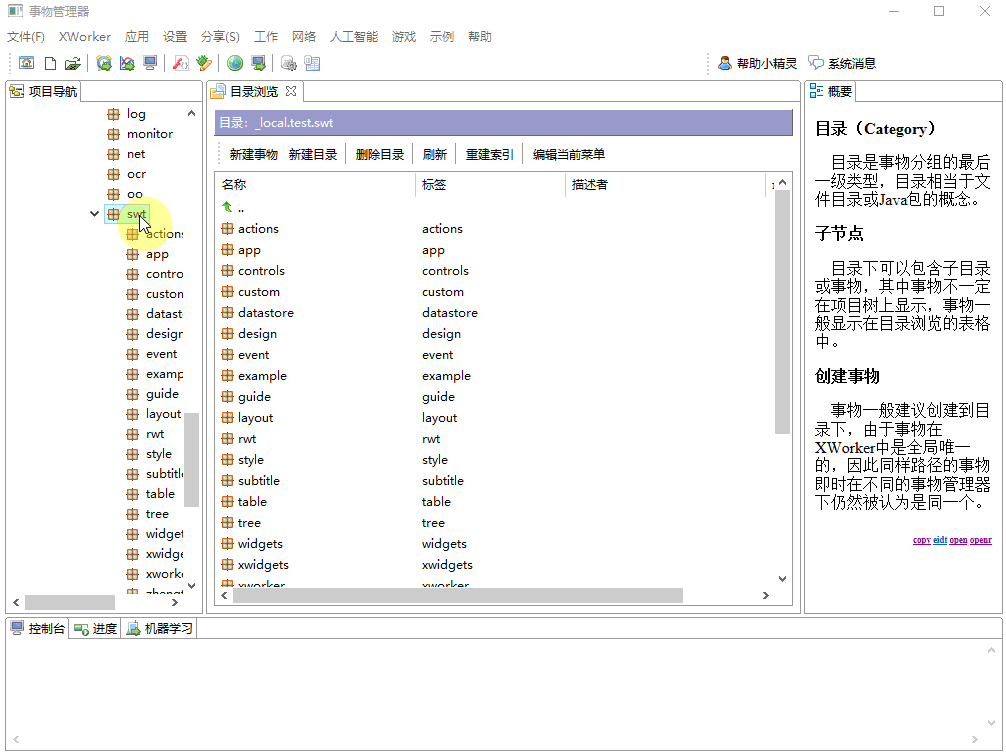
Task: Click the form layout toolbar icon
Action: pyautogui.click(x=312, y=63)
